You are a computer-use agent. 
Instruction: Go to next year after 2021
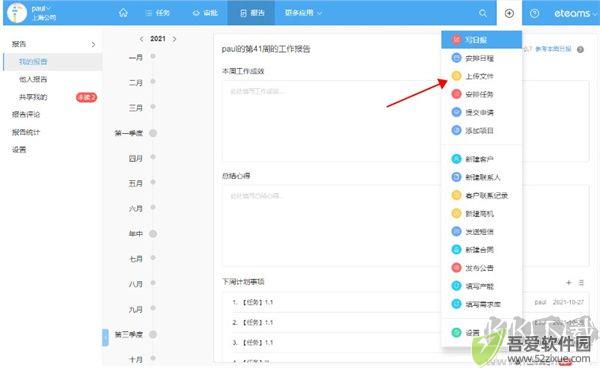(174, 39)
